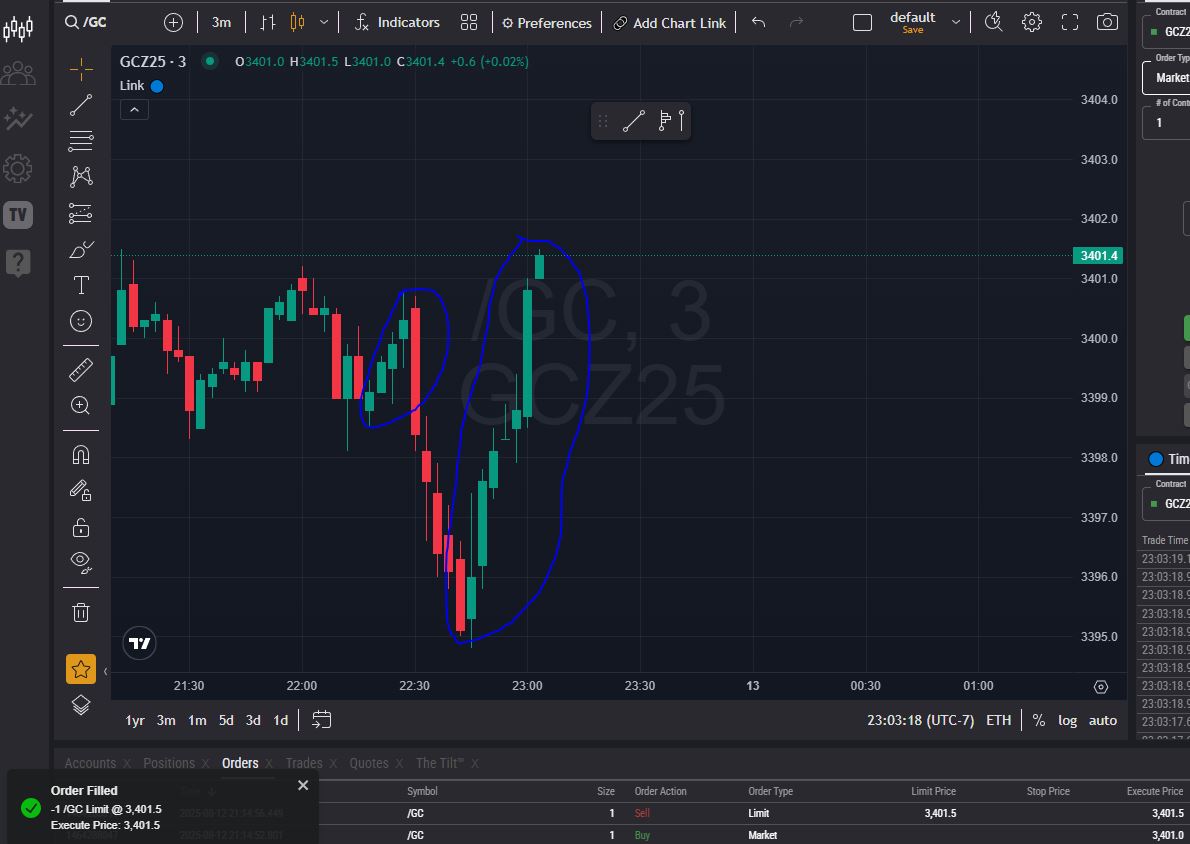This screenshot has width=1190, height=844.
Task: Toggle the chart Link indicator
Action: [157, 85]
